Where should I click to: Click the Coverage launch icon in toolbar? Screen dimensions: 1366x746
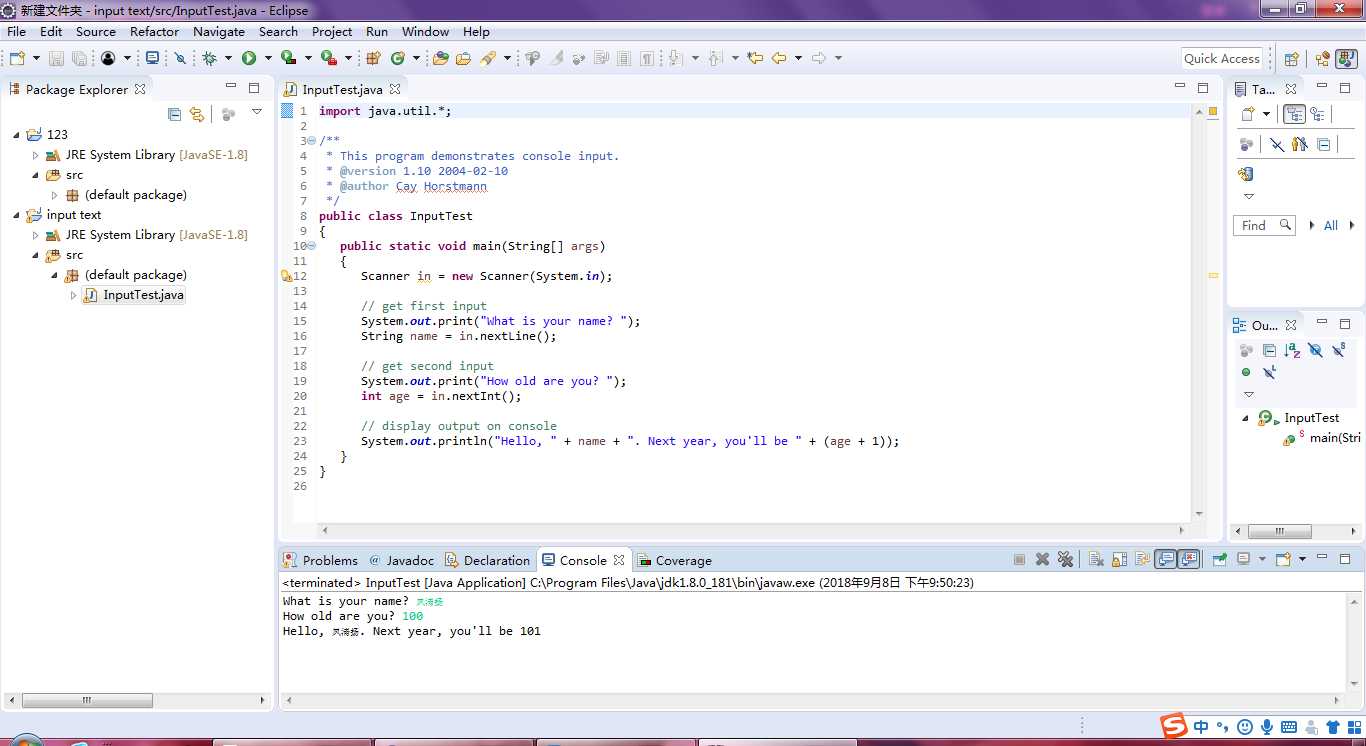point(289,58)
